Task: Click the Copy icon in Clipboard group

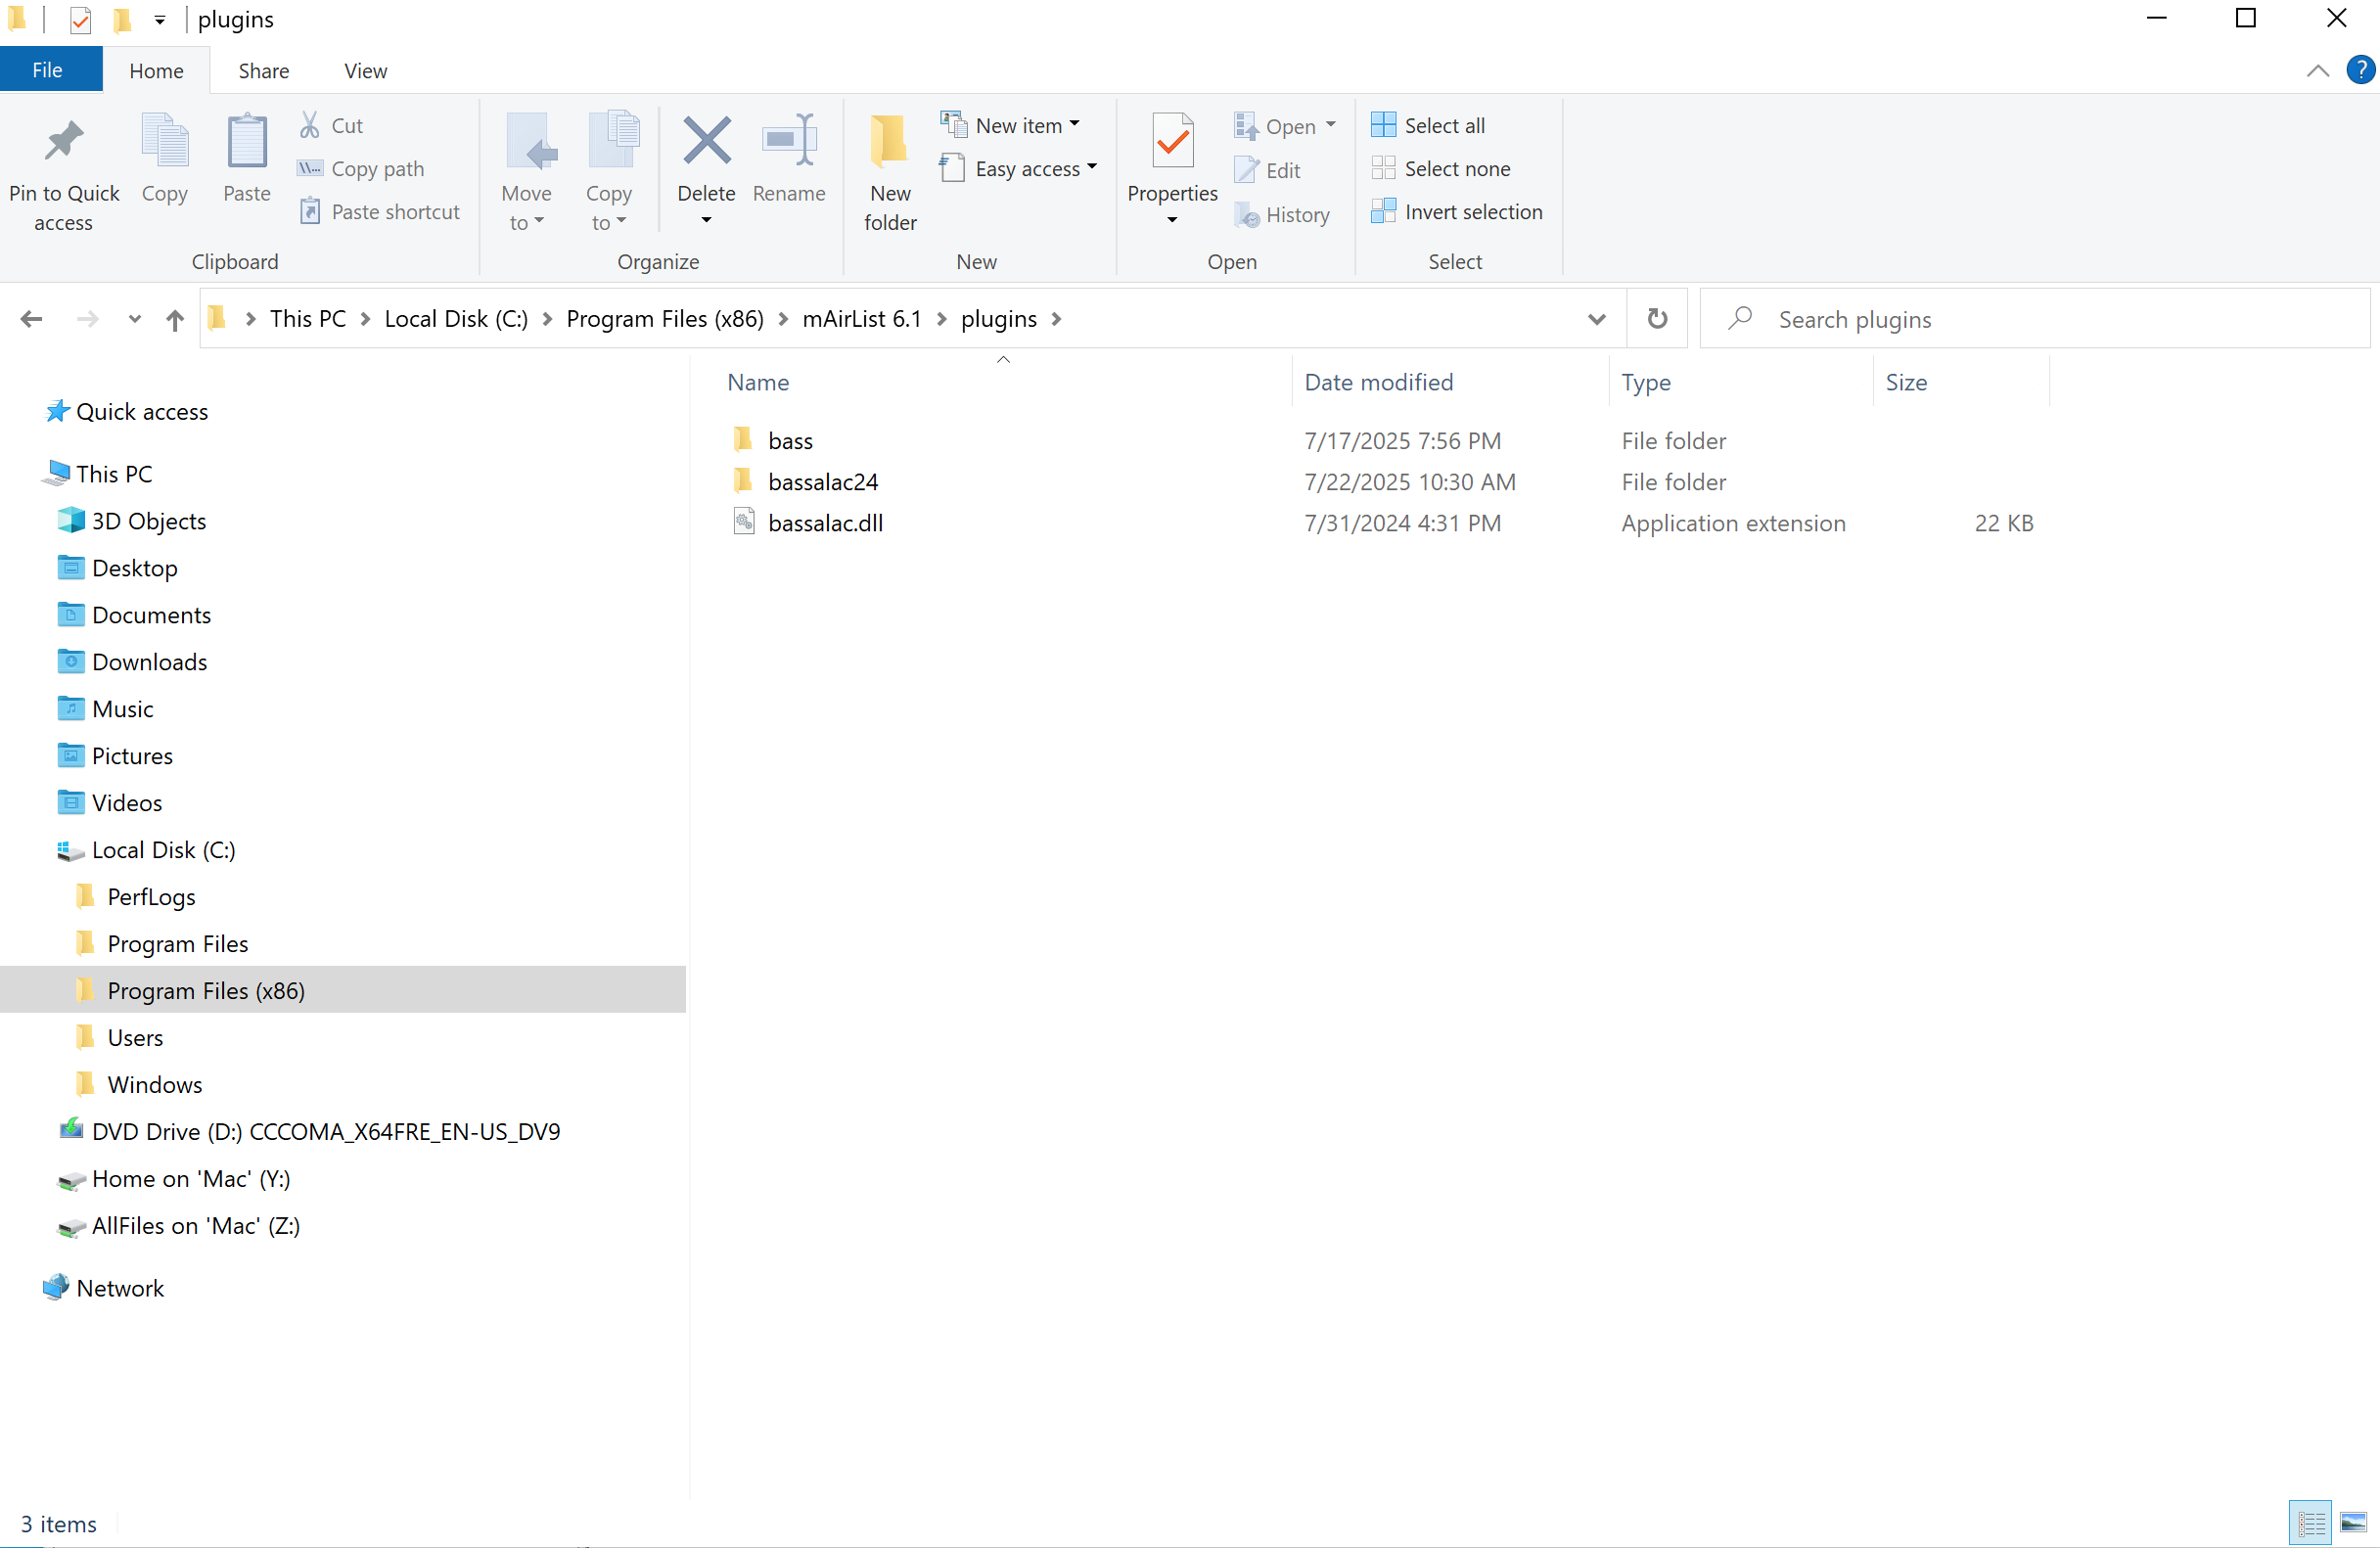Action: 164,140
